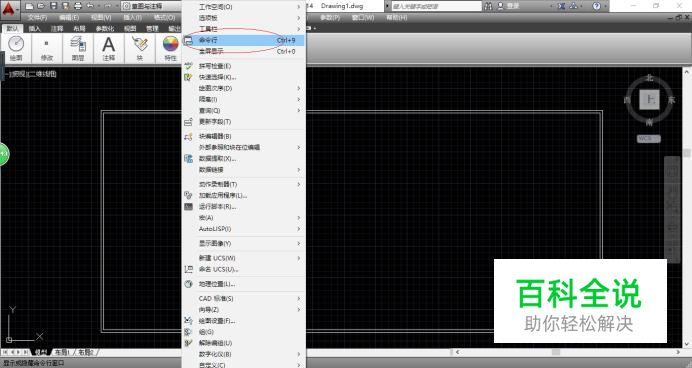The height and width of the screenshot is (368, 692).
Task: Click the Save icon in quick access toolbar
Action: (53, 6)
